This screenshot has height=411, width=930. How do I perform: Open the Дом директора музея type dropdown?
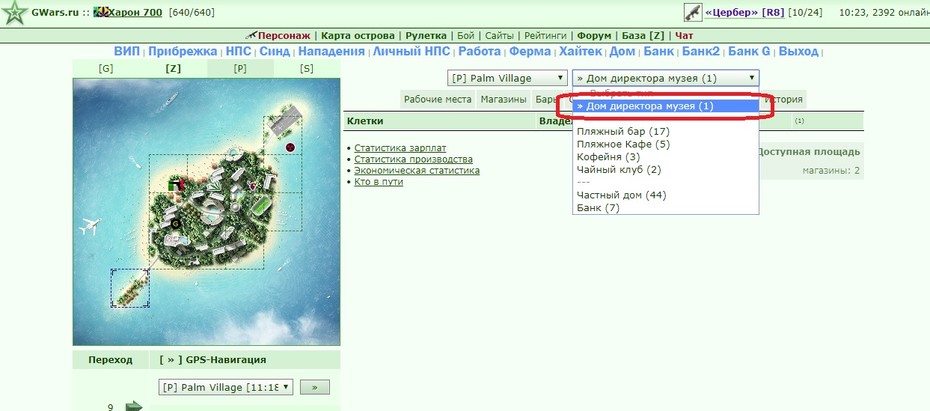pyautogui.click(x=665, y=78)
